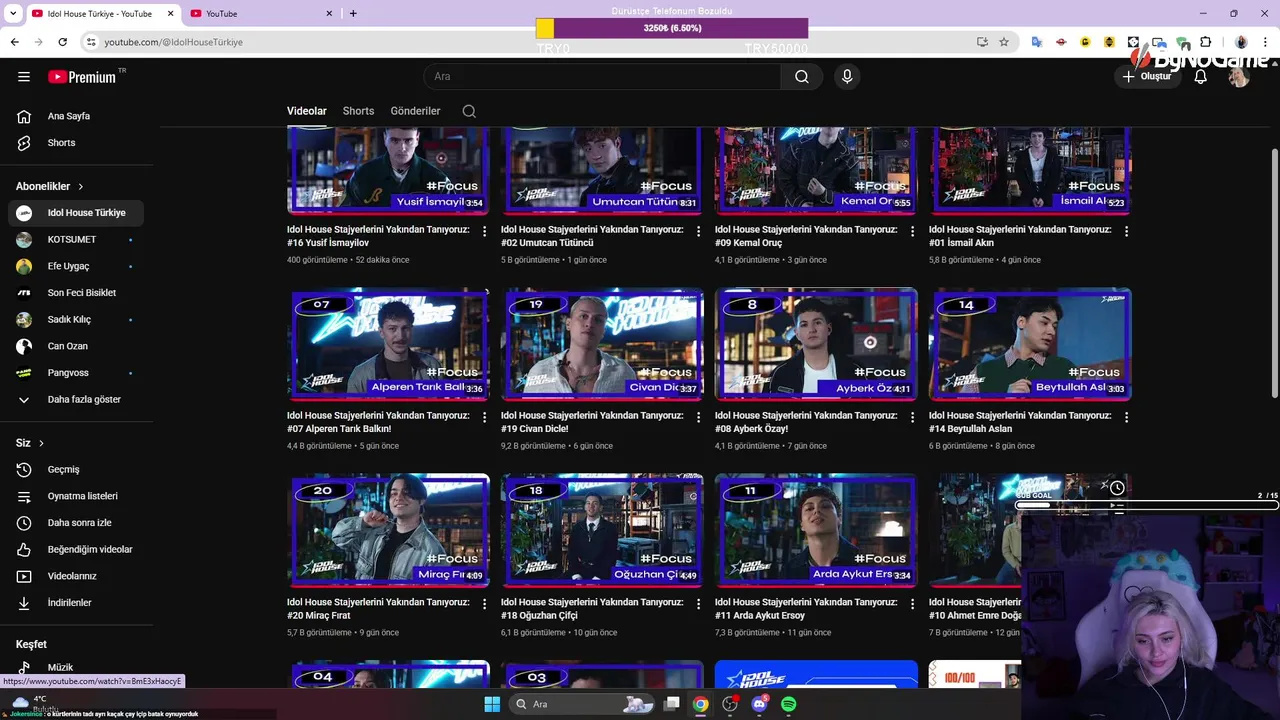Click the taskbar search box
Image resolution: width=1280 pixels, height=720 pixels.
click(584, 704)
